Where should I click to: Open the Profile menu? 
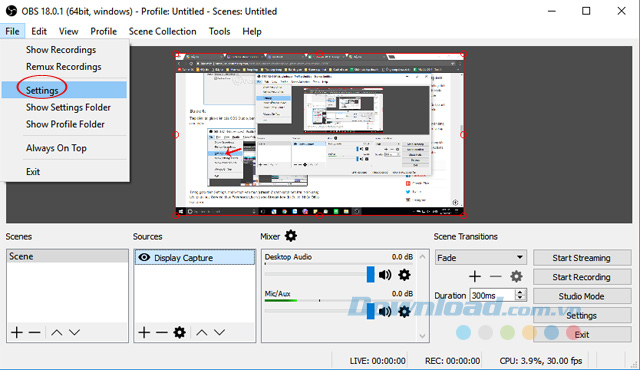pyautogui.click(x=103, y=31)
